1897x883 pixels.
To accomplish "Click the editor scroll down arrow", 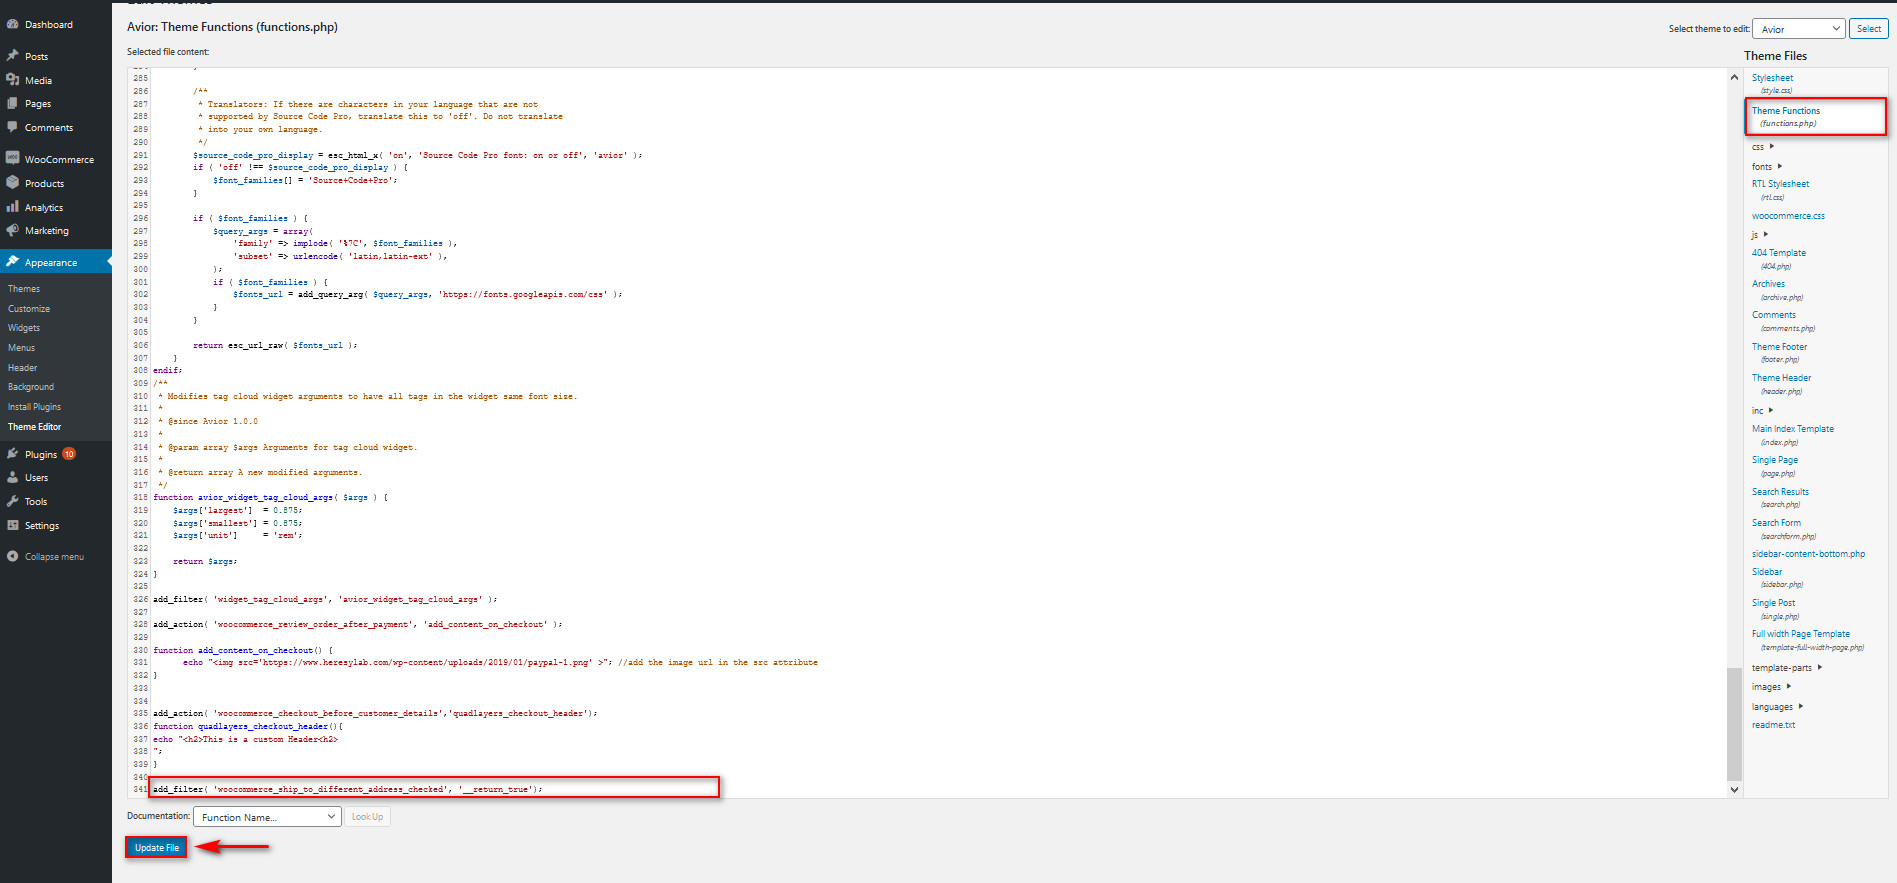I will tap(1734, 789).
